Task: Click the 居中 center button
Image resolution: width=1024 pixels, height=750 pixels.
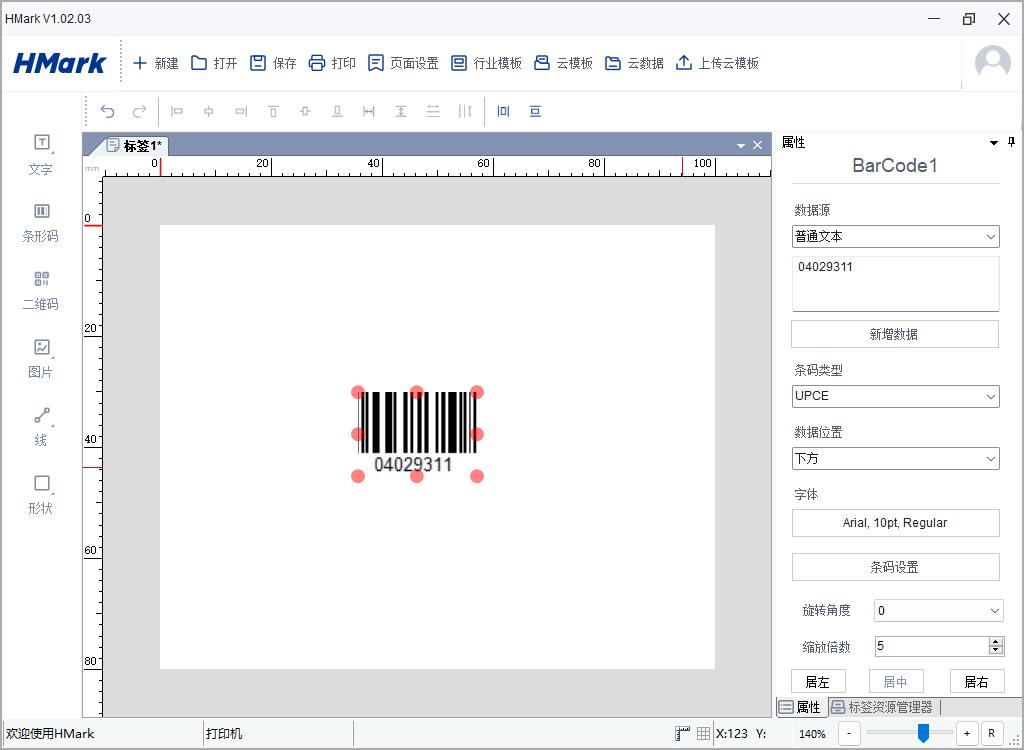Action: (896, 681)
